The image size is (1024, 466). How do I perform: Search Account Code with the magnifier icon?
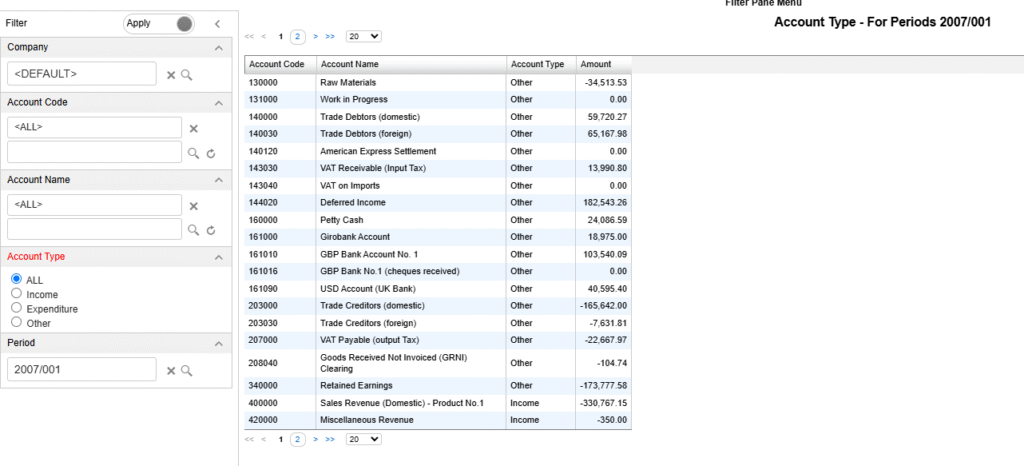pos(193,153)
